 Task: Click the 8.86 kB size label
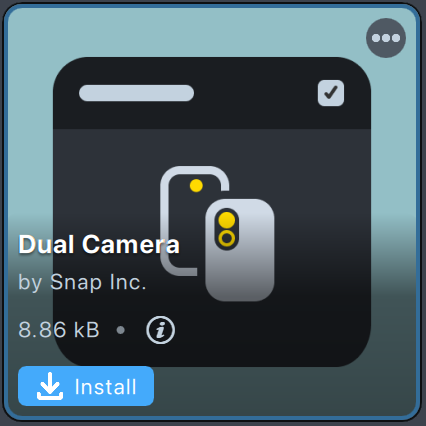point(59,330)
